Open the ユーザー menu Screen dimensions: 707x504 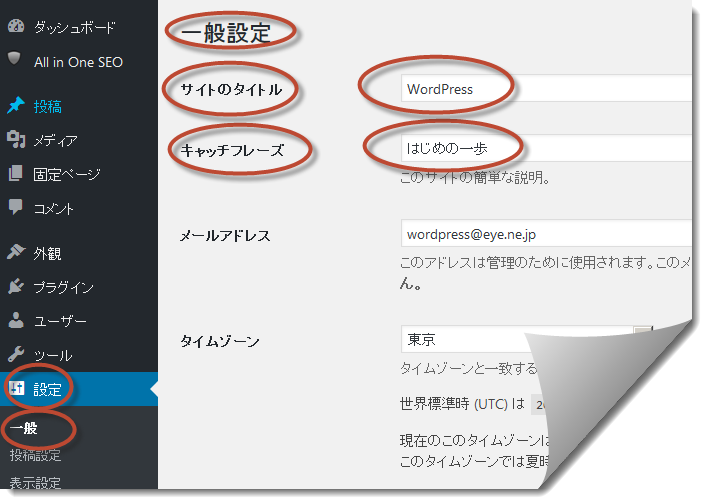tap(60, 321)
